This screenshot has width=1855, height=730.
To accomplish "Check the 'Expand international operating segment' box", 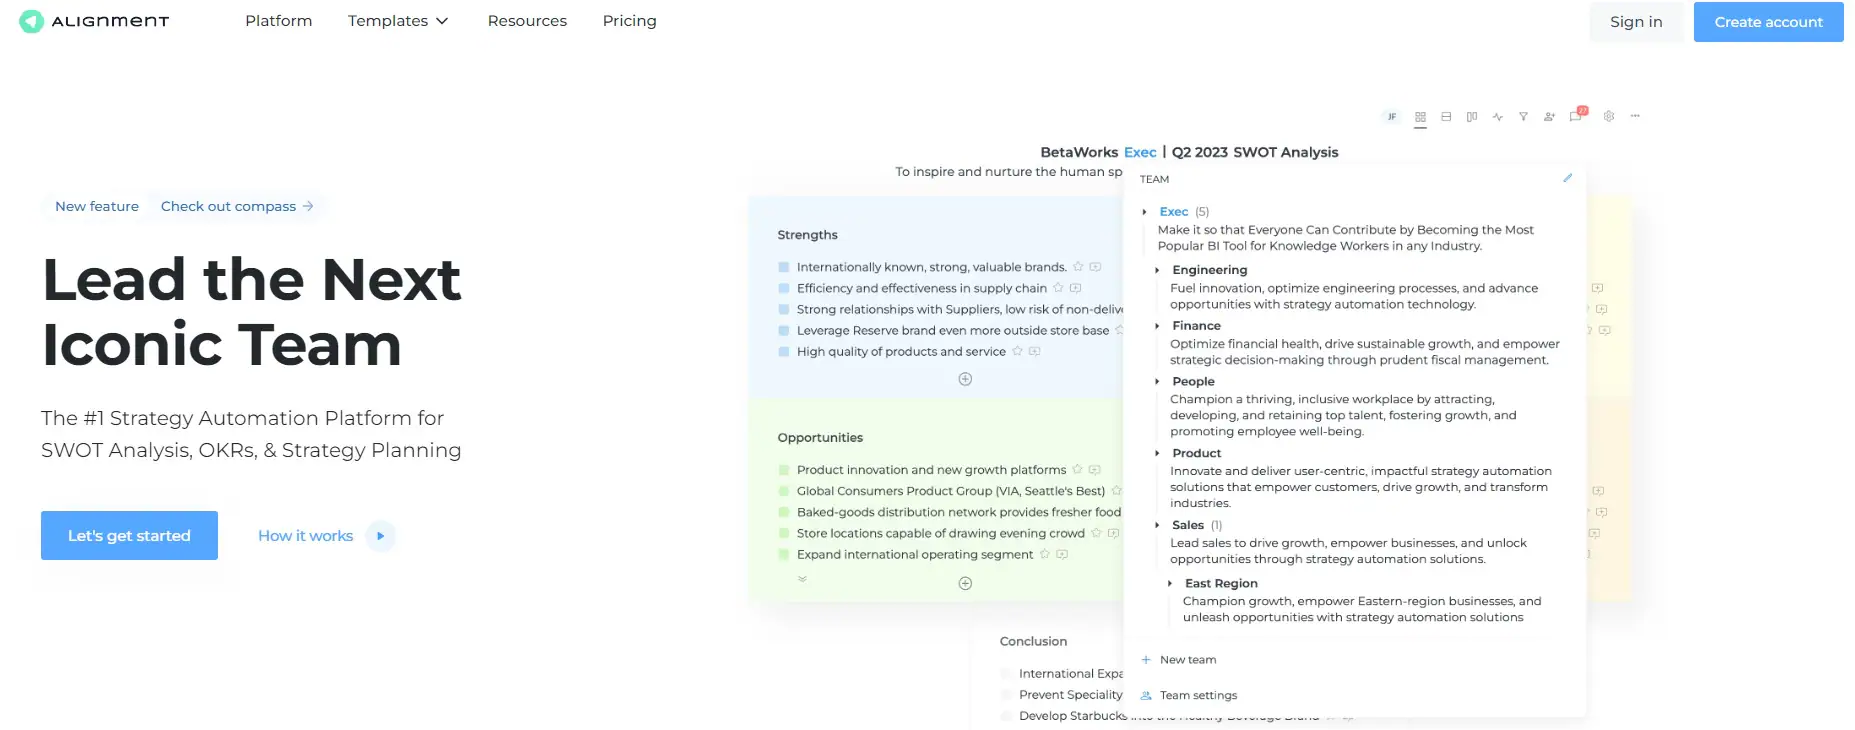I will 784,555.
